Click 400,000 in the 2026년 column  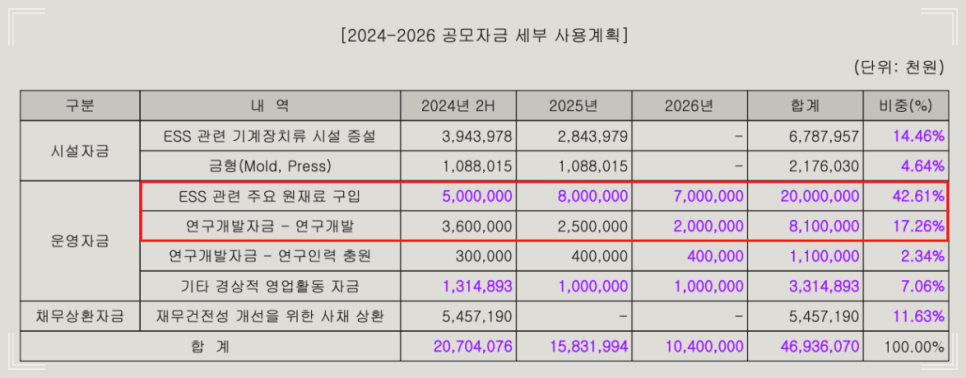(715, 257)
